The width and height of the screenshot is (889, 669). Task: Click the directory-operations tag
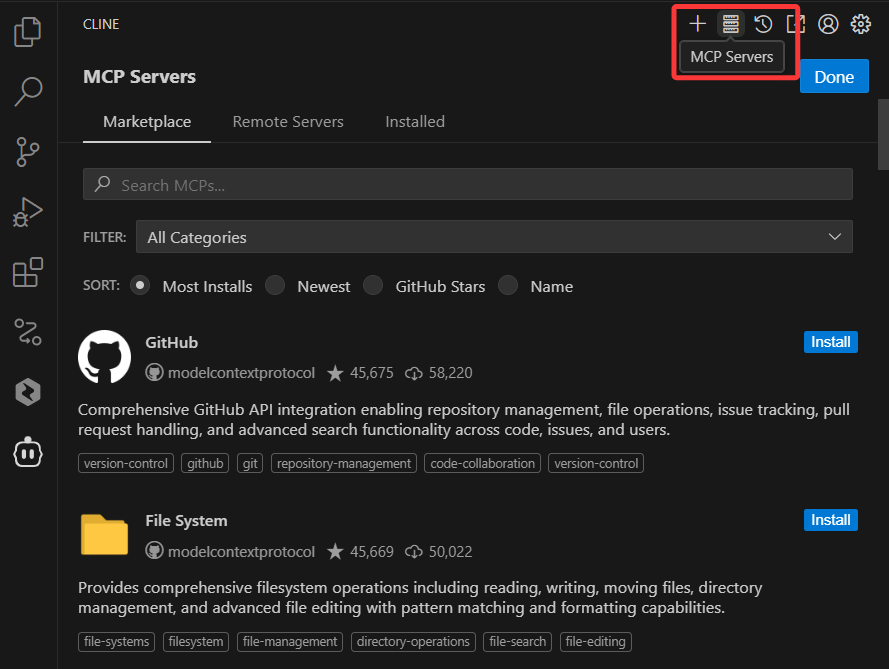coord(413,642)
